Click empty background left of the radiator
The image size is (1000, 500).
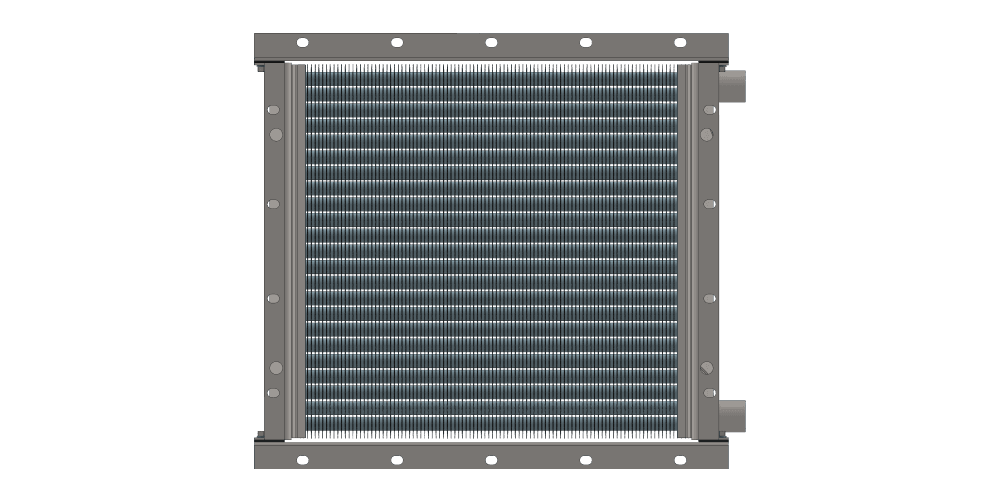[120, 250]
